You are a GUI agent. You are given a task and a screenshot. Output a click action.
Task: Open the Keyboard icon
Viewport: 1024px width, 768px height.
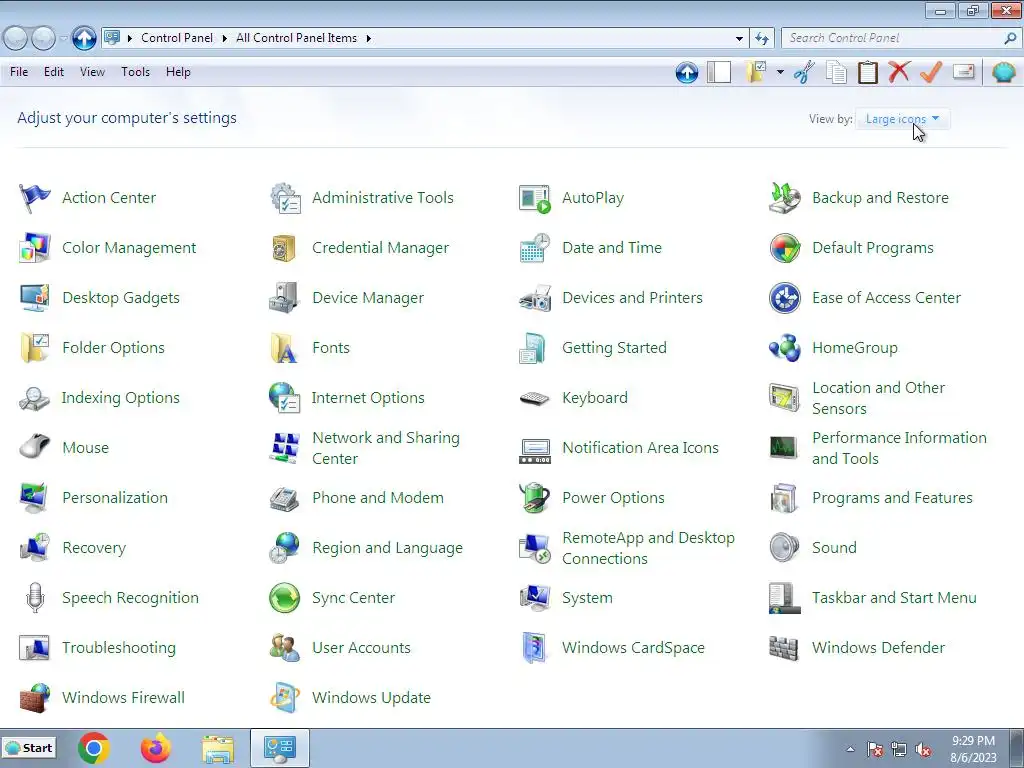coord(535,398)
